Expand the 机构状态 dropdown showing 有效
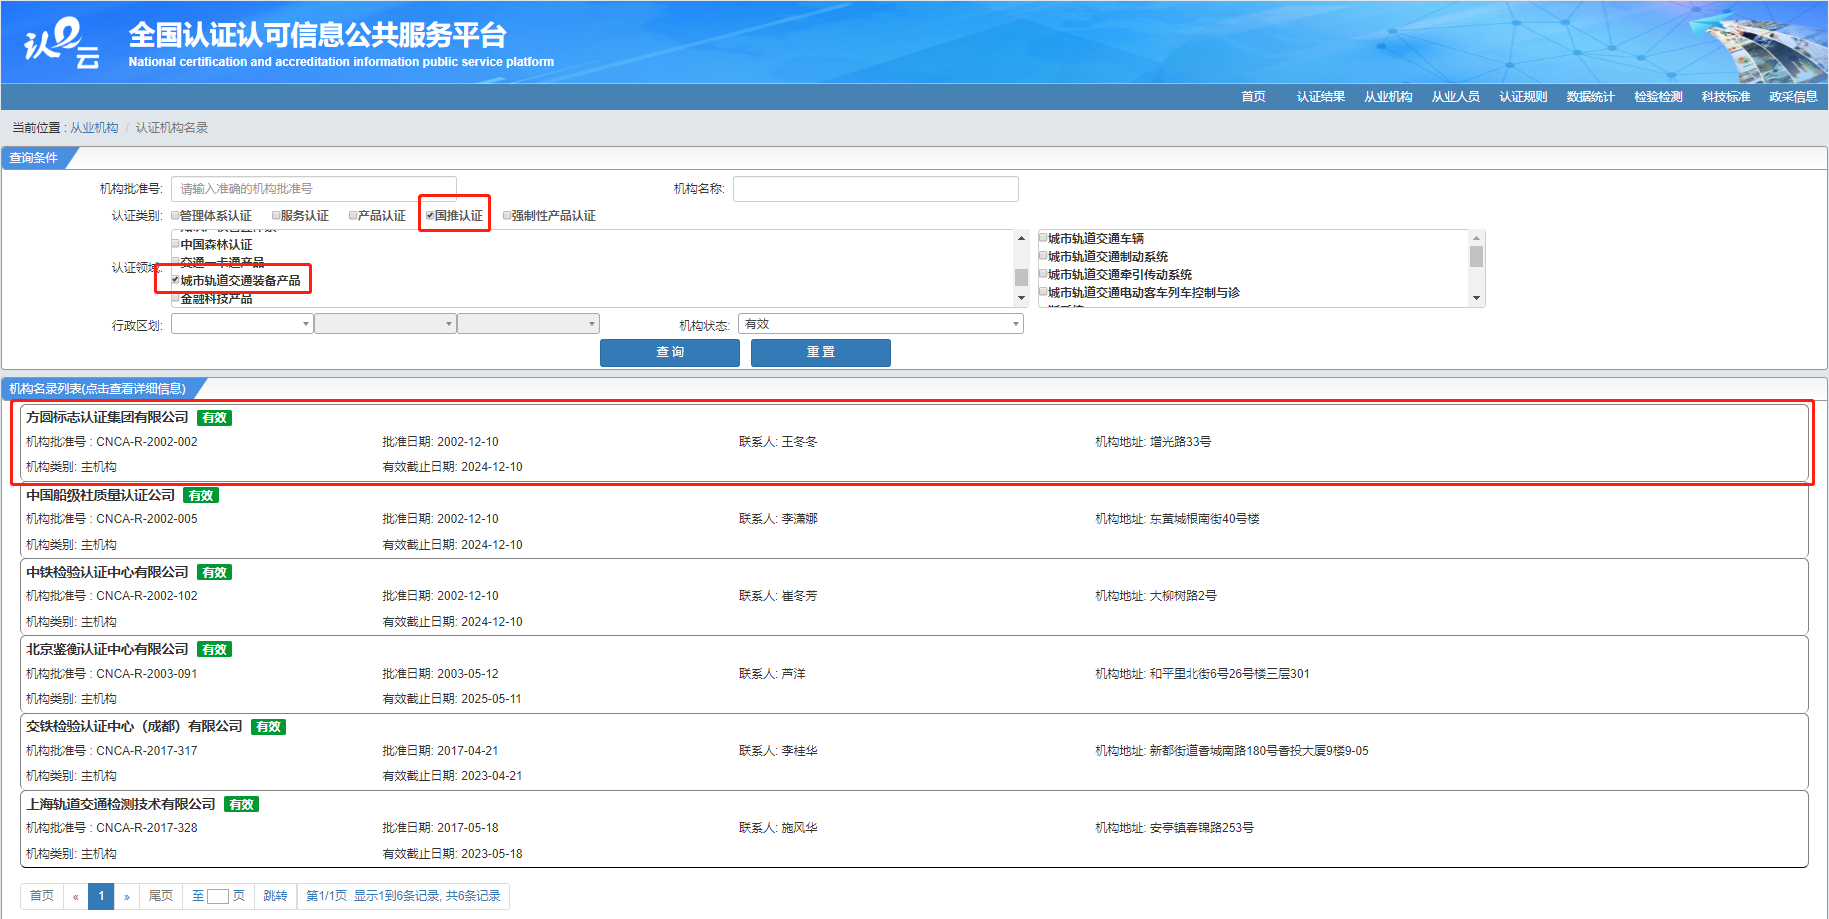Viewport: 1829px width, 919px height. coord(880,324)
